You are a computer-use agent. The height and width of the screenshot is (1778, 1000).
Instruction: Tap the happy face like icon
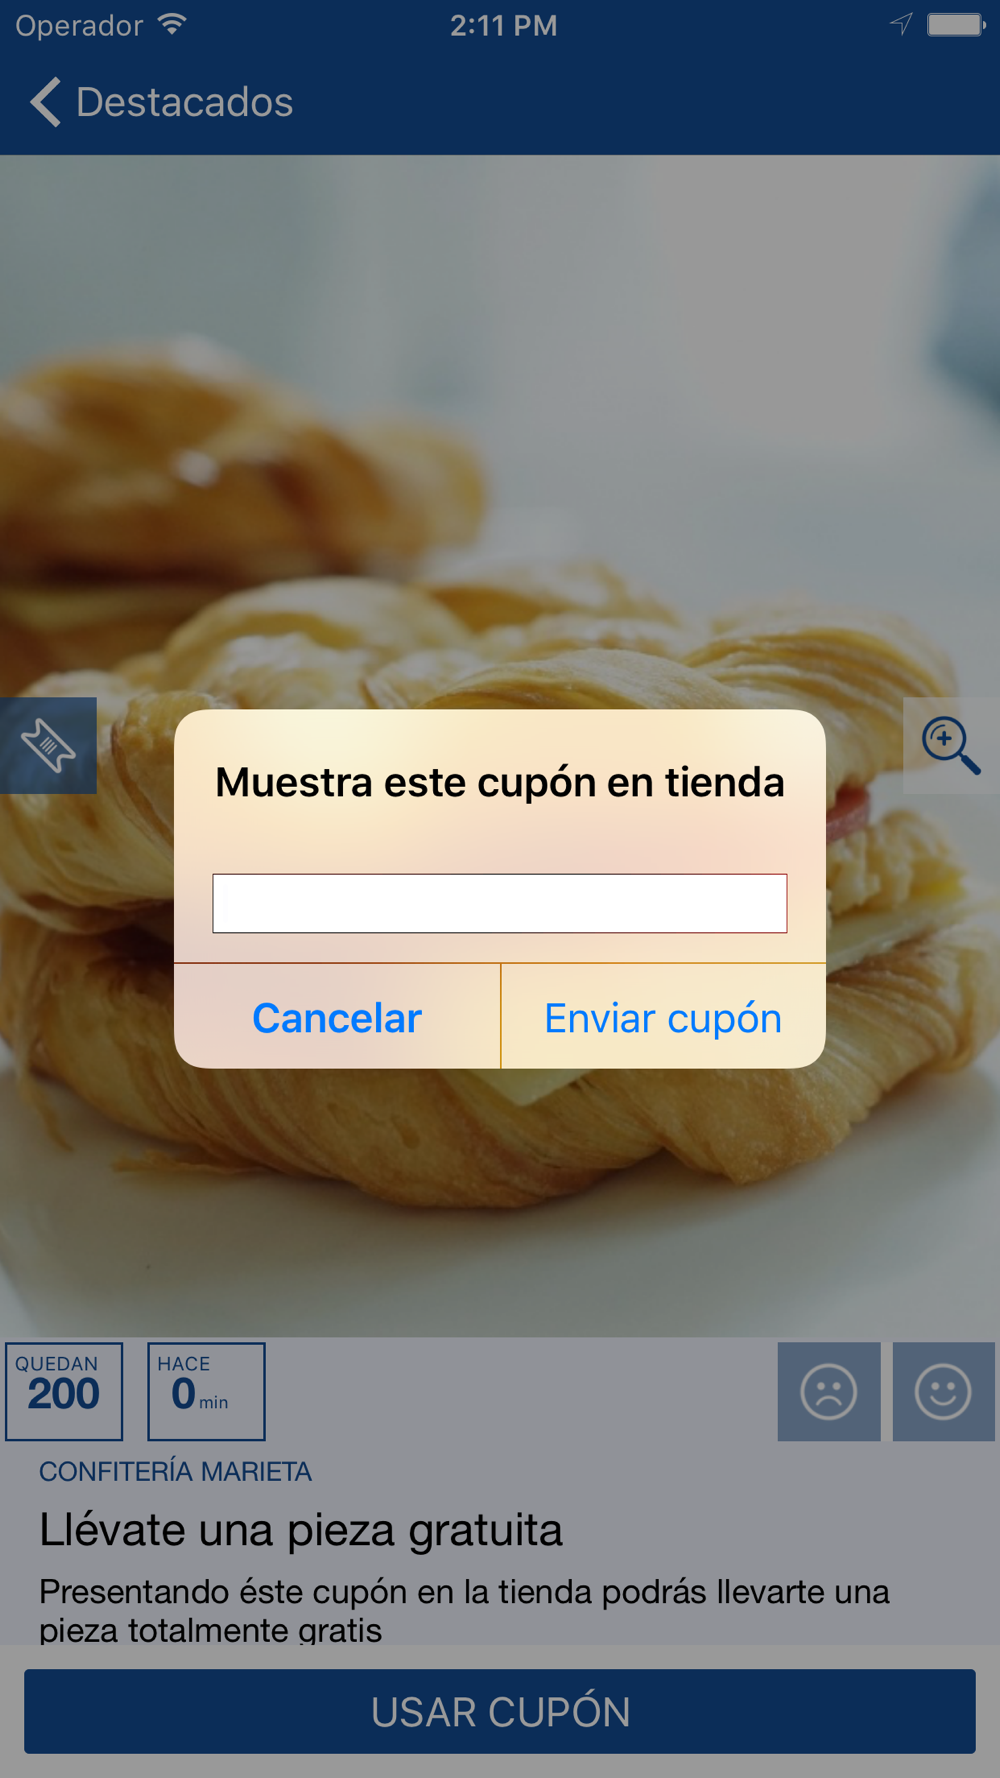943,1391
